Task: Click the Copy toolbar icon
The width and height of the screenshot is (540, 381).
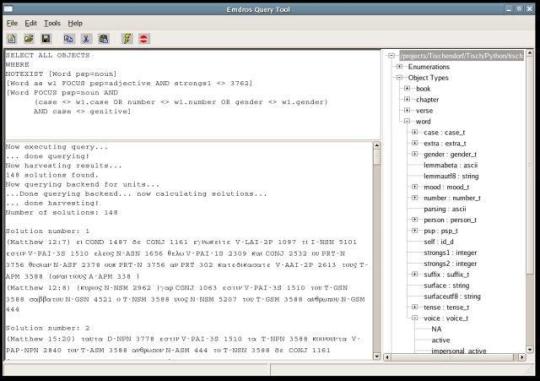Action: pyautogui.click(x=69, y=39)
